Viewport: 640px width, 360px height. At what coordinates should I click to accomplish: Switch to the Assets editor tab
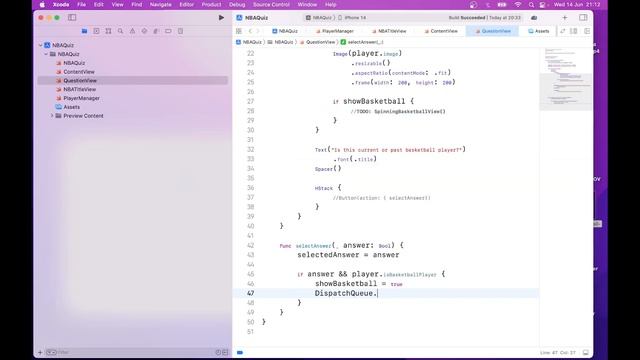click(x=539, y=31)
